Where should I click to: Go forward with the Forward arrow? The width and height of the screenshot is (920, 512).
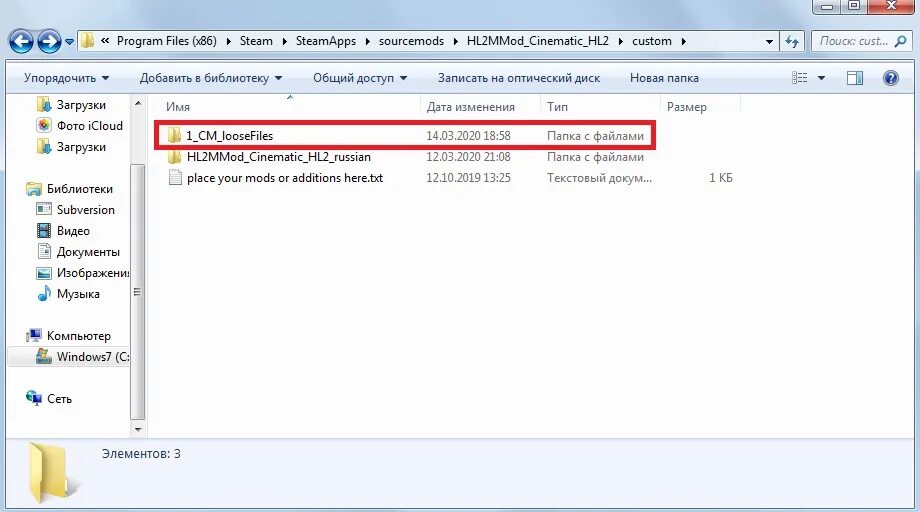coord(49,42)
